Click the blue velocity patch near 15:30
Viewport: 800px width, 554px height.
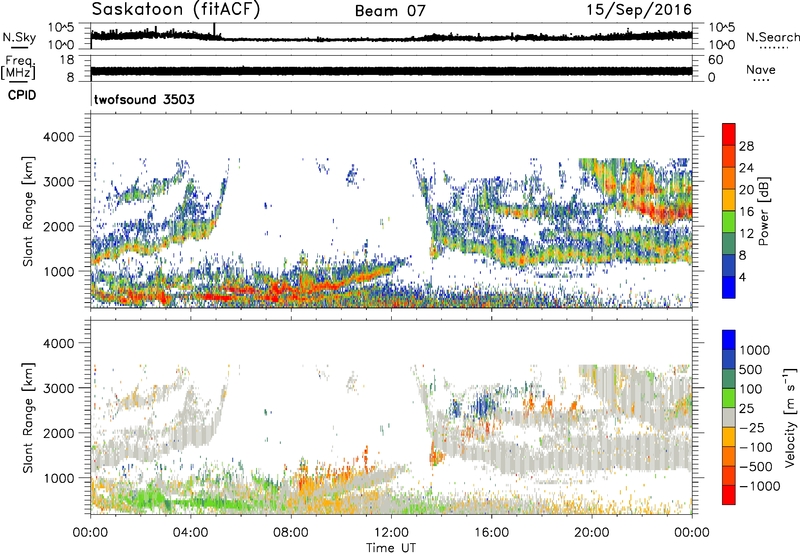click(x=482, y=406)
